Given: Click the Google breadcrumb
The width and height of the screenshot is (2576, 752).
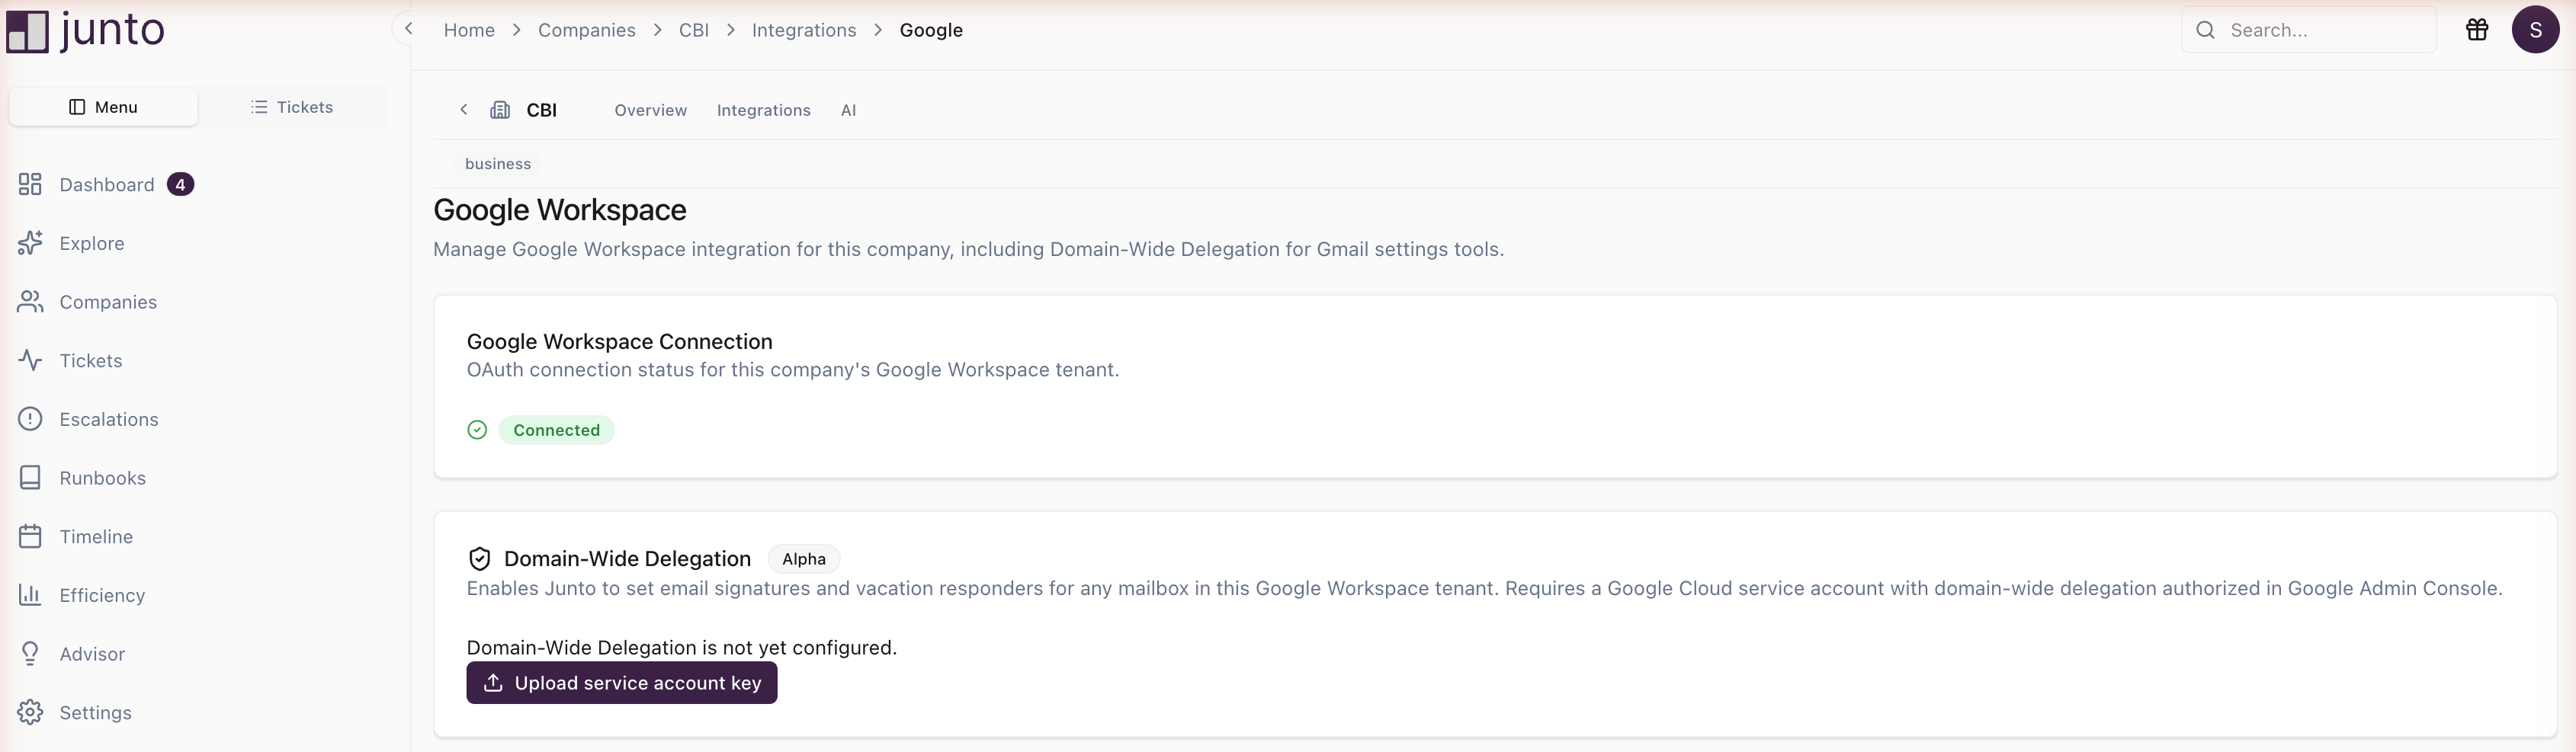Looking at the screenshot, I should 931,30.
